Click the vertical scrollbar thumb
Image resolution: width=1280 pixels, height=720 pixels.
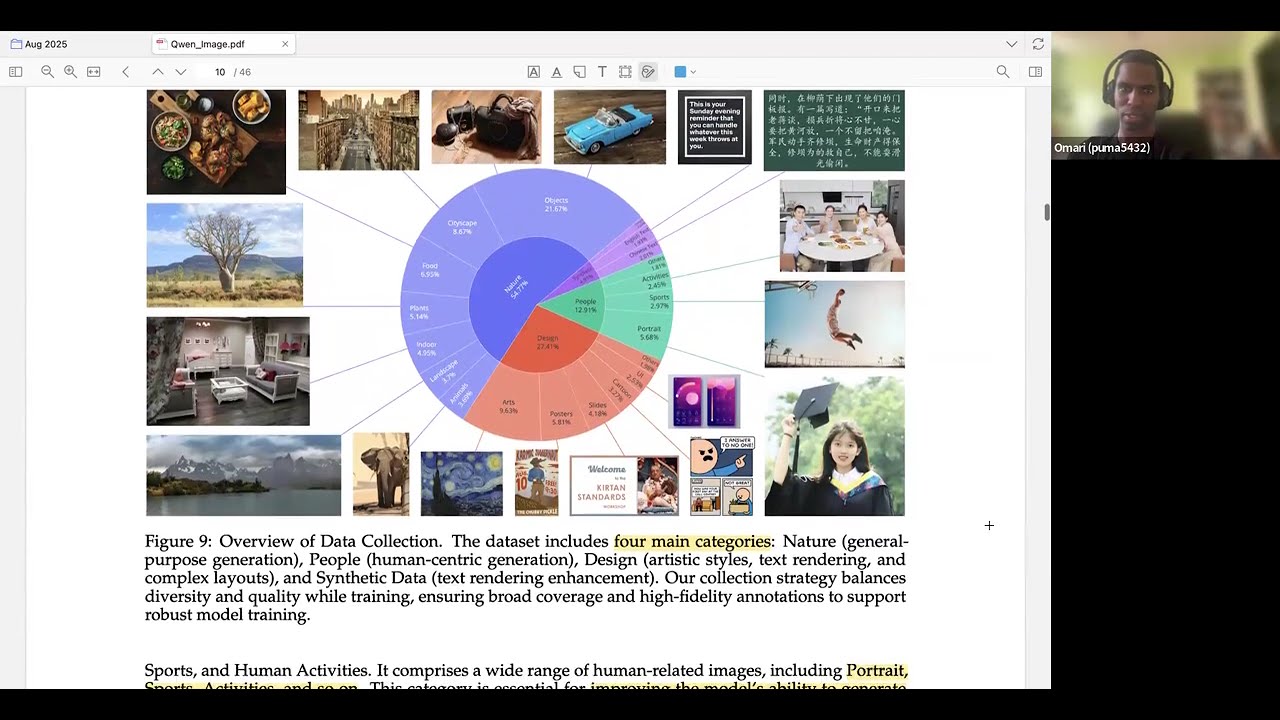1047,212
